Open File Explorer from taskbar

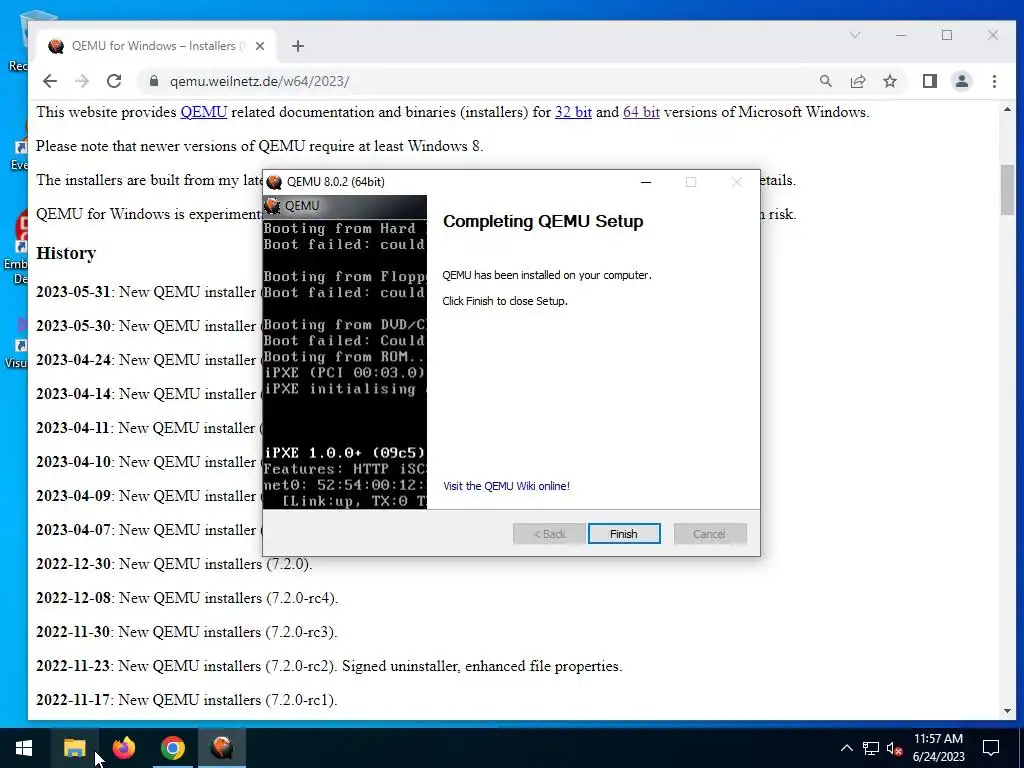[74, 748]
